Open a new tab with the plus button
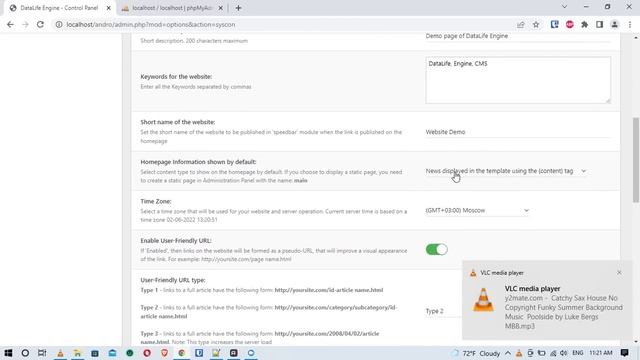640x360 pixels. [x=238, y=8]
